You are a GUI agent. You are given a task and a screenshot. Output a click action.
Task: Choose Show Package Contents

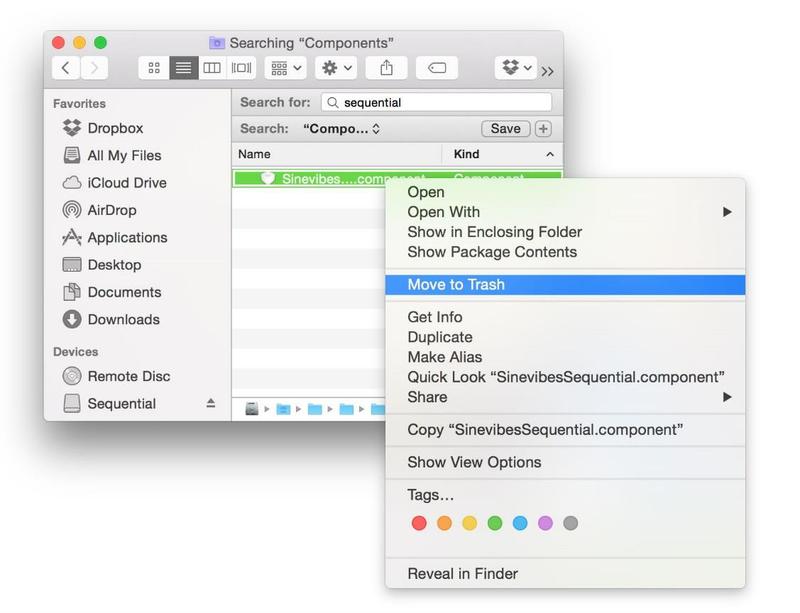click(565, 252)
